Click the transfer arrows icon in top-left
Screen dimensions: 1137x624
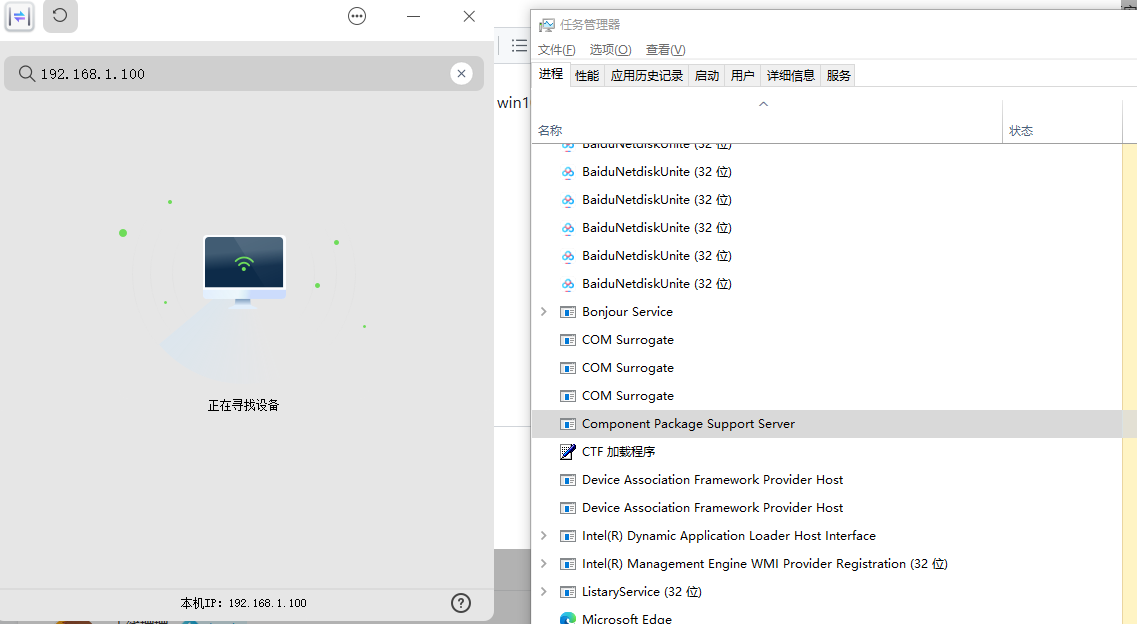[x=20, y=16]
